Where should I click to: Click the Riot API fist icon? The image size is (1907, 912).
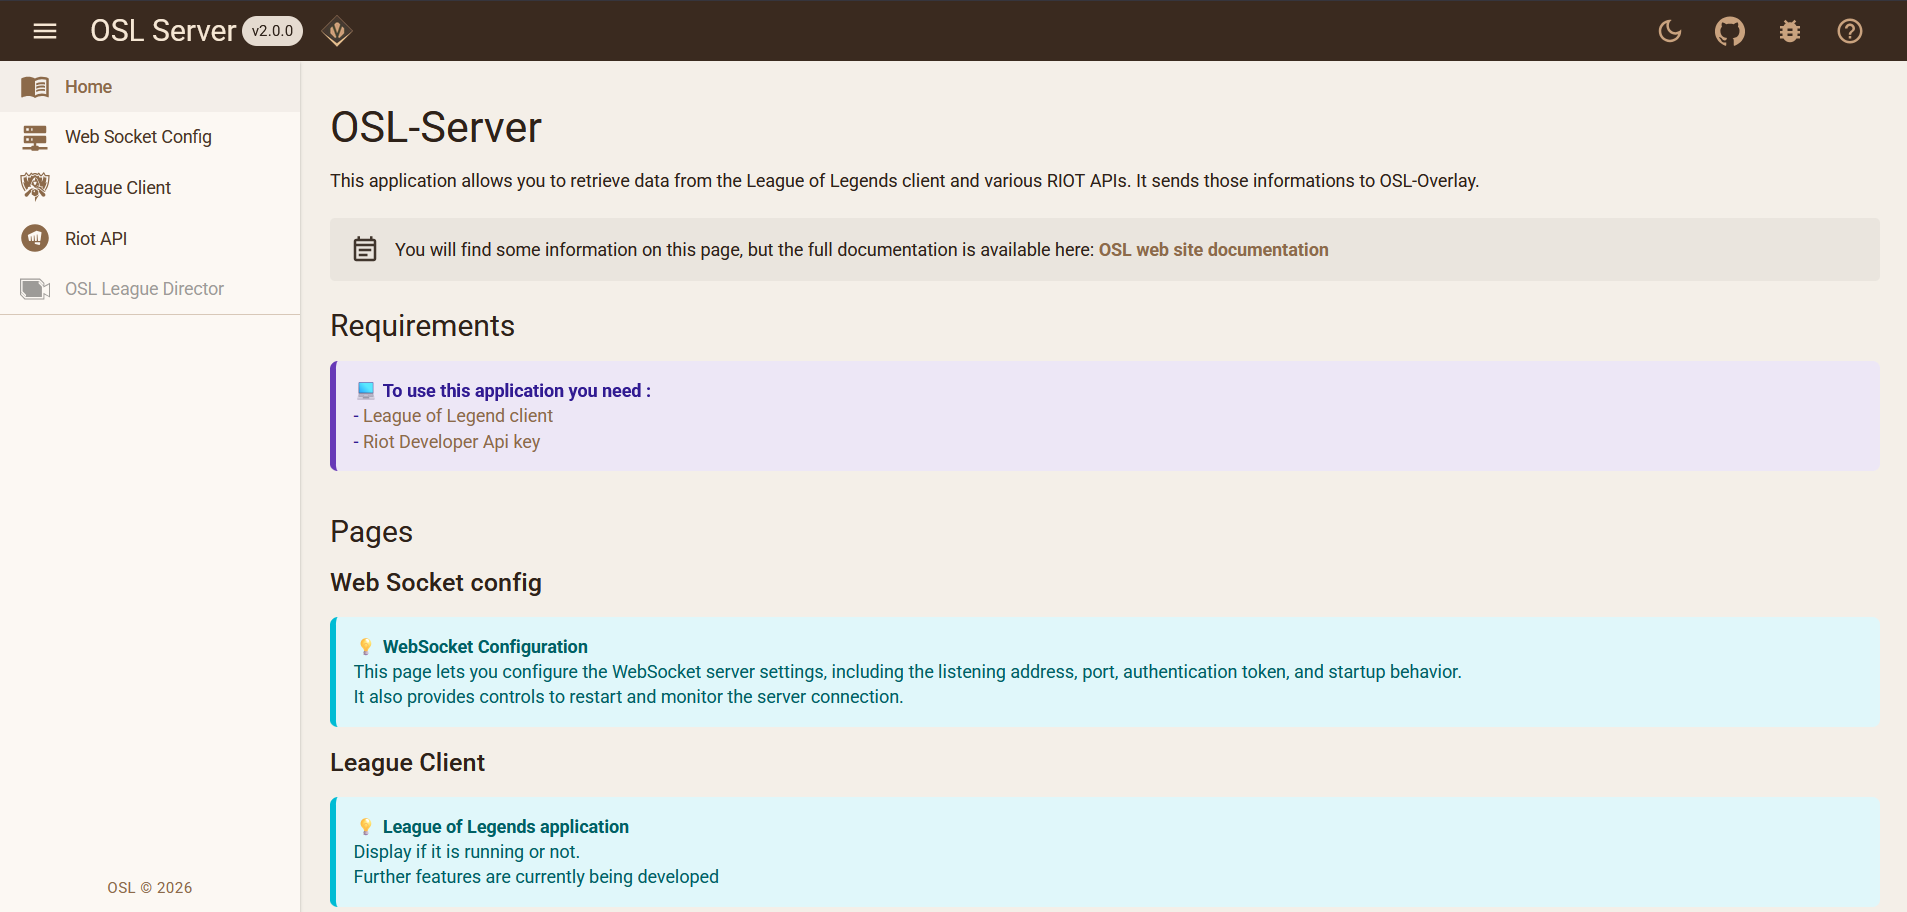pyautogui.click(x=35, y=238)
